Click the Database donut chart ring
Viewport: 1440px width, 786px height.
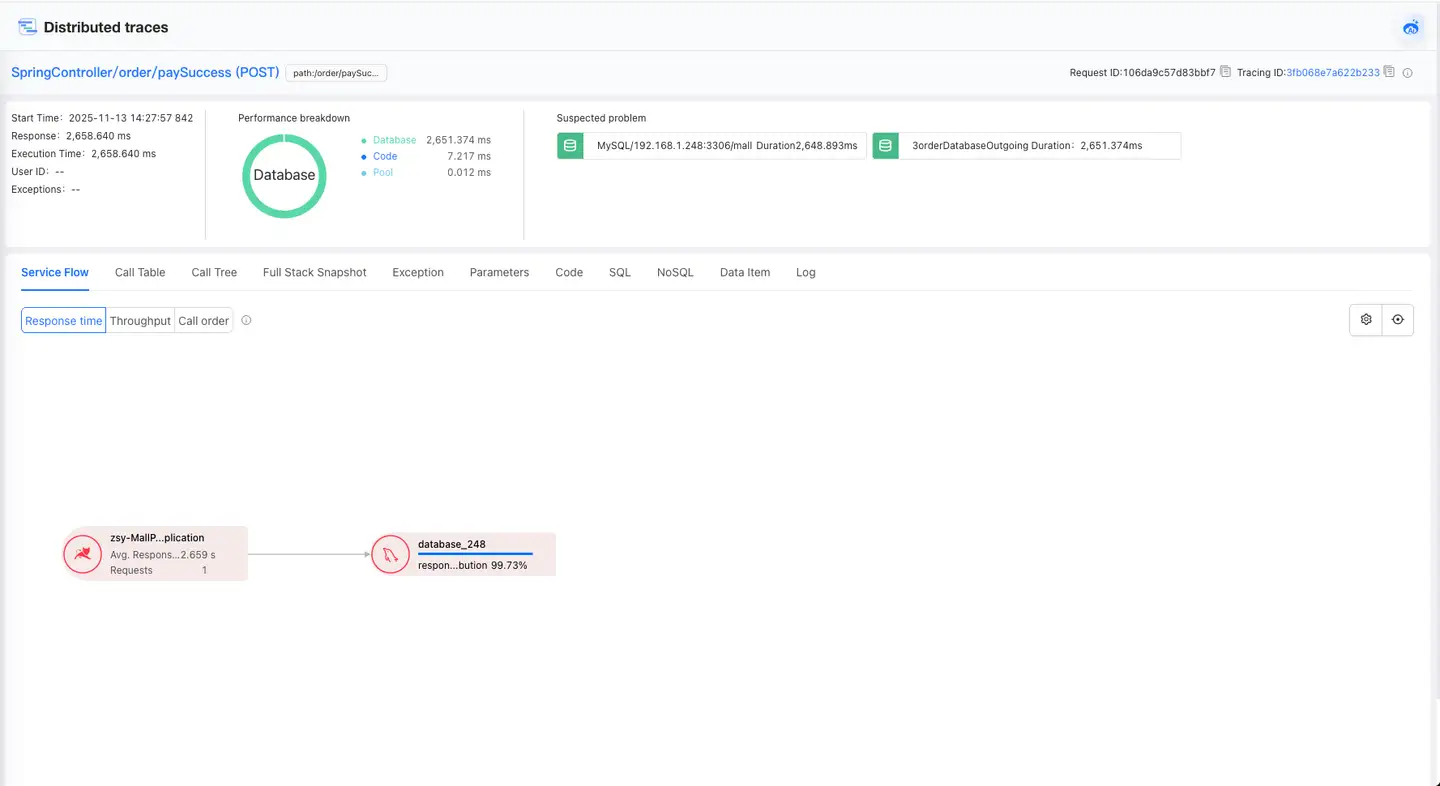pyautogui.click(x=284, y=139)
